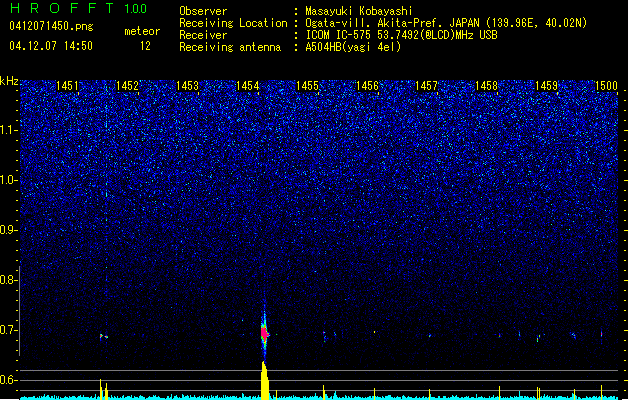Click the 1455 time marker
Viewport: 629px width, 400px height.
tap(307, 86)
